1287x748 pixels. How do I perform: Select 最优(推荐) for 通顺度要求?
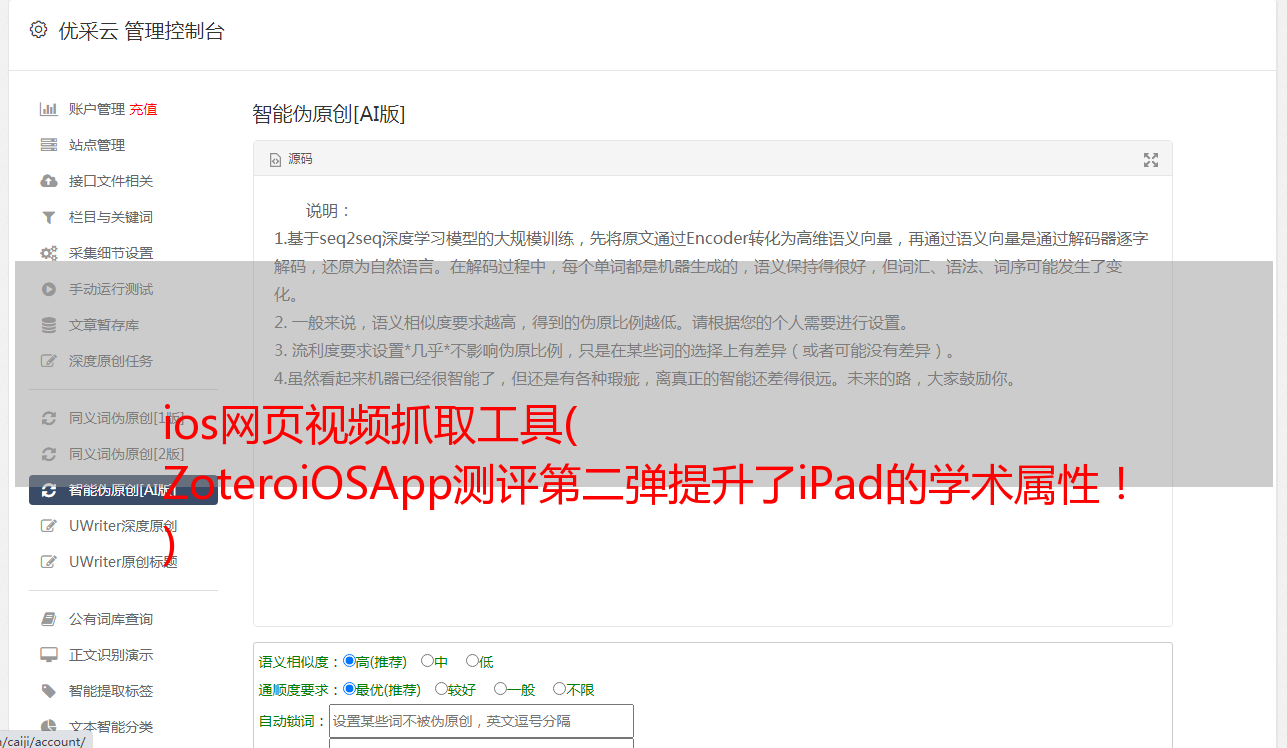pyautogui.click(x=349, y=689)
